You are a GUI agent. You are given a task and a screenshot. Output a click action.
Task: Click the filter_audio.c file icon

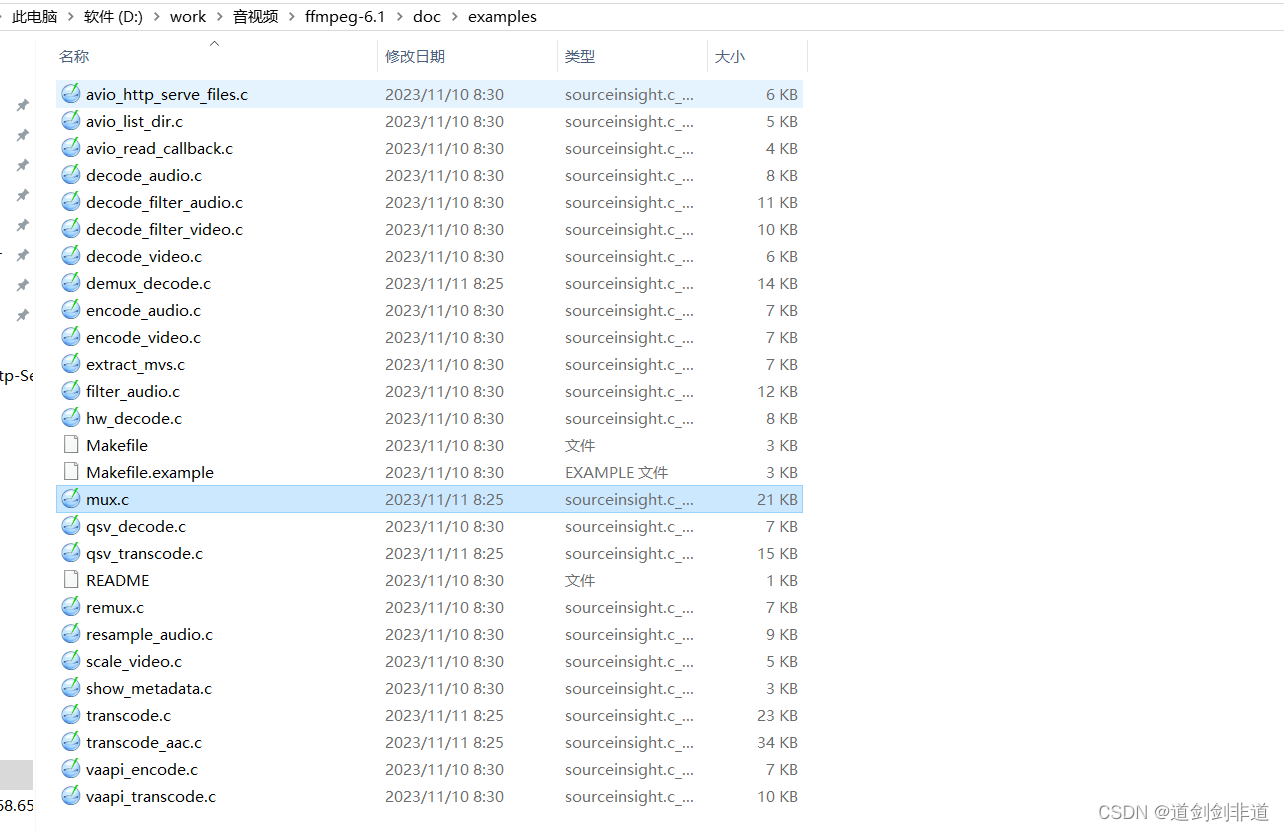[70, 391]
